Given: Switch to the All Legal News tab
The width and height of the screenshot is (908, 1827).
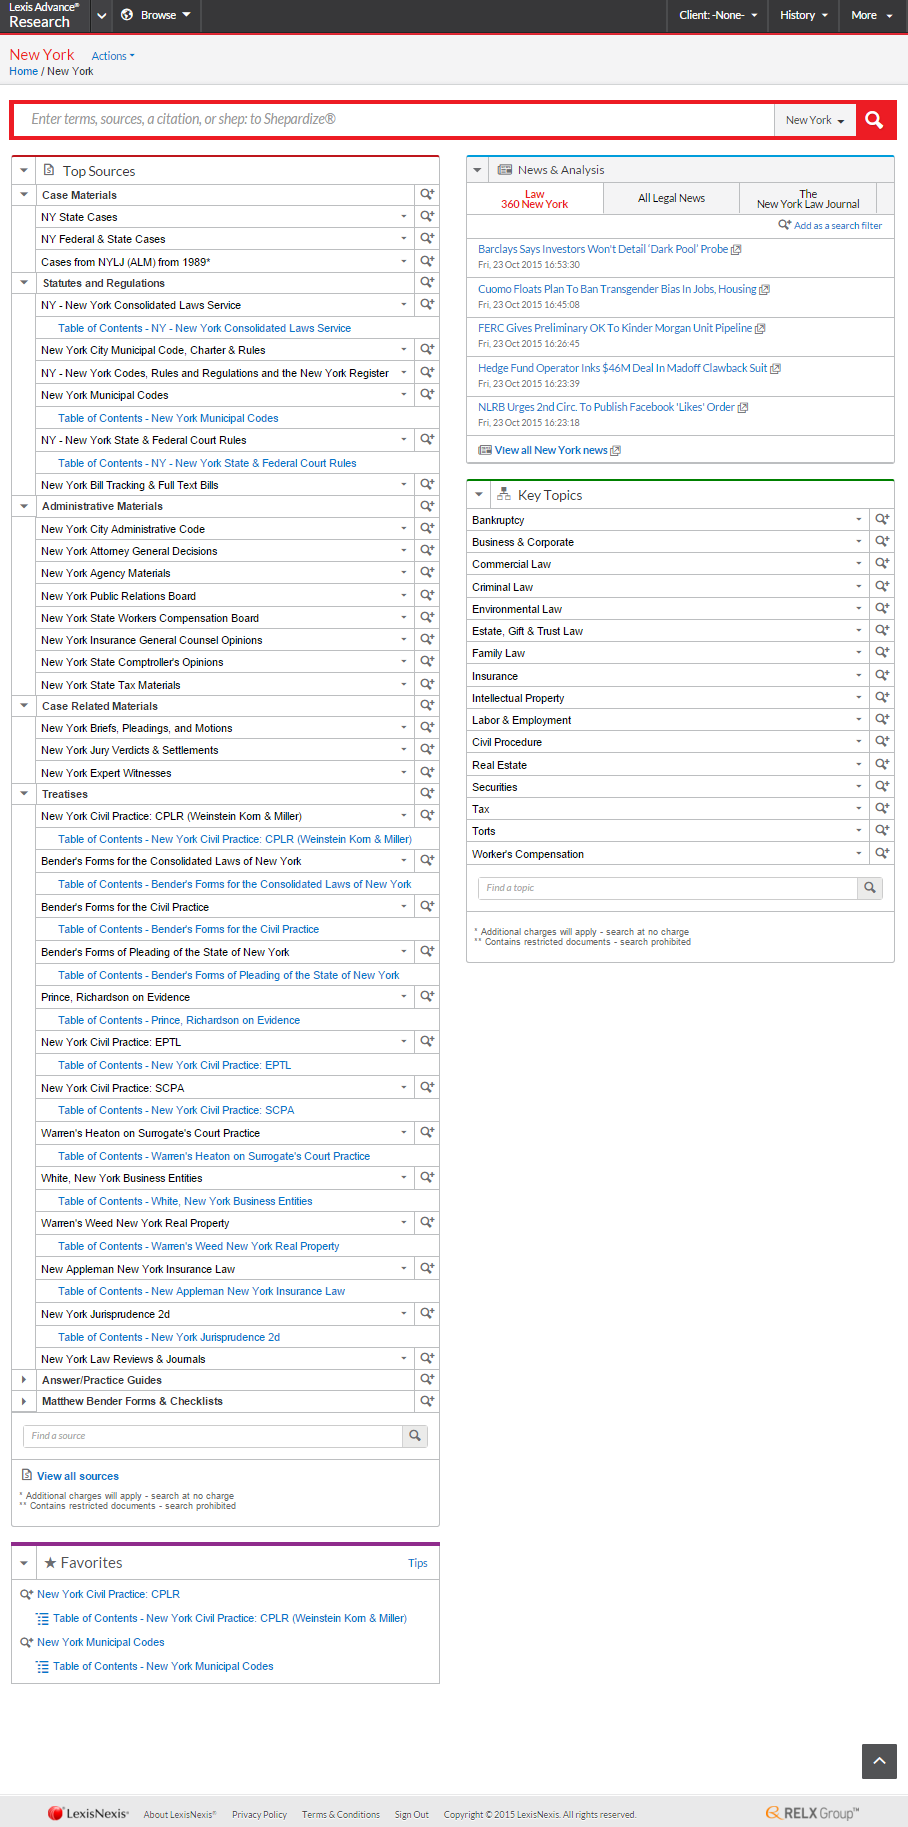Looking at the screenshot, I should pos(671,198).
